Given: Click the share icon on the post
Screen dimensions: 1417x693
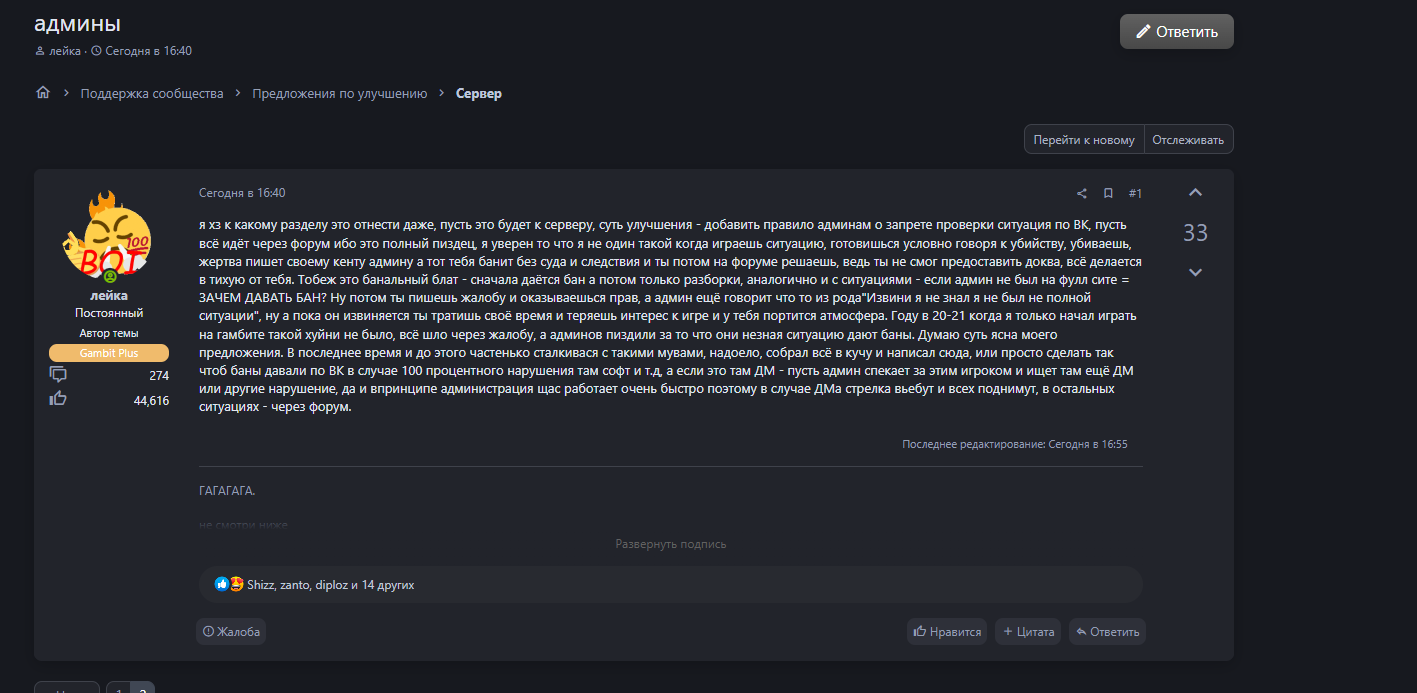Looking at the screenshot, I should 1081,194.
